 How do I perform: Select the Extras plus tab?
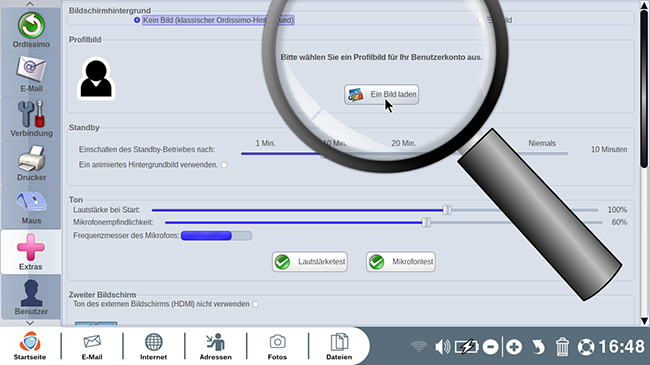coord(31,252)
